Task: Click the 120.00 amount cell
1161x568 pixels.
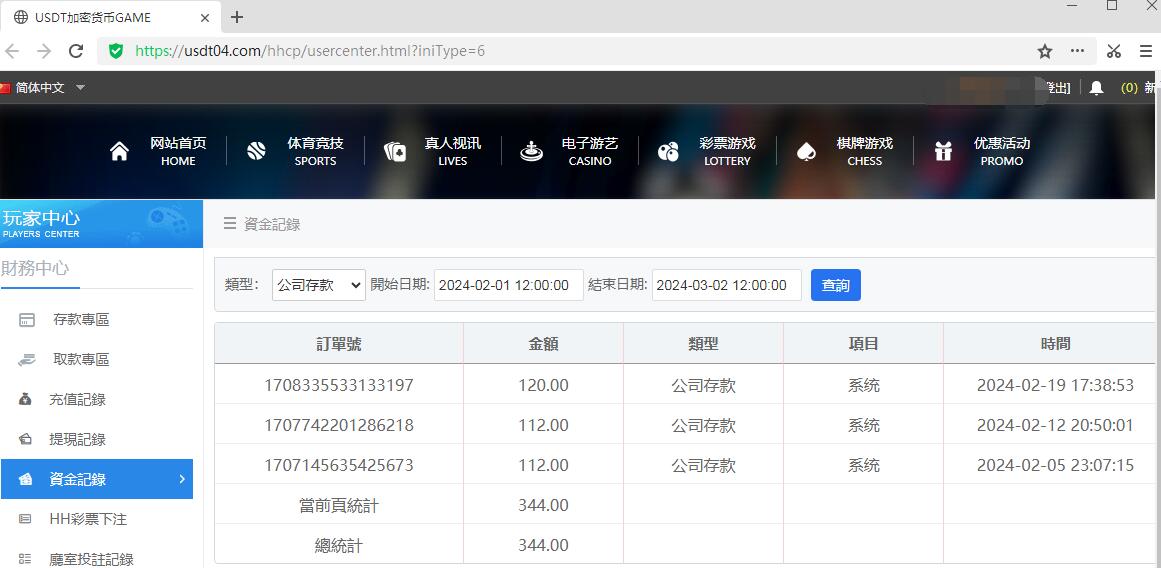Action: [x=543, y=385]
